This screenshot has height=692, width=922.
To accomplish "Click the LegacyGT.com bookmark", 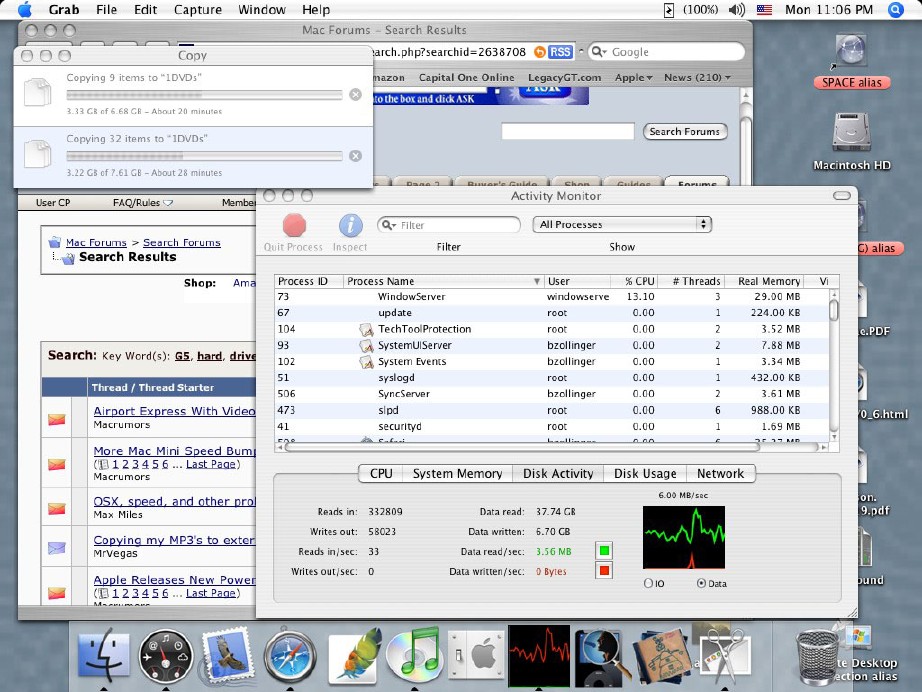I will click(564, 78).
